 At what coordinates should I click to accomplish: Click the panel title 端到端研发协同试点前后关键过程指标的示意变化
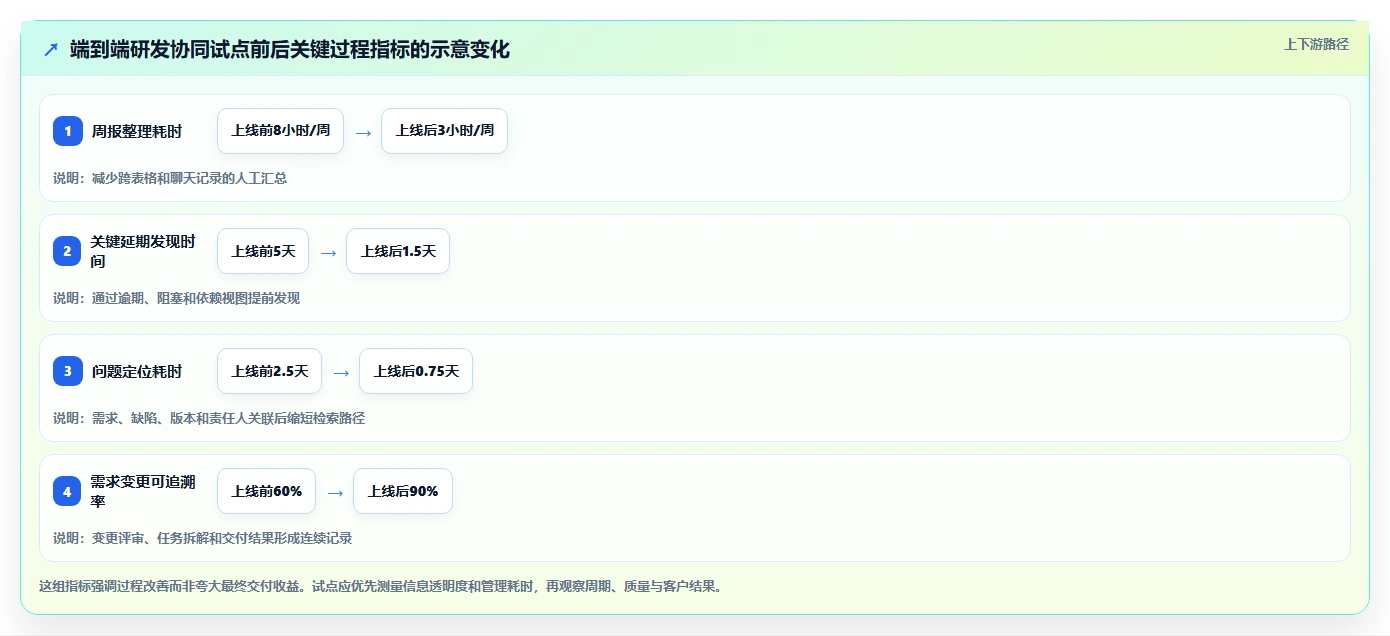(x=290, y=49)
